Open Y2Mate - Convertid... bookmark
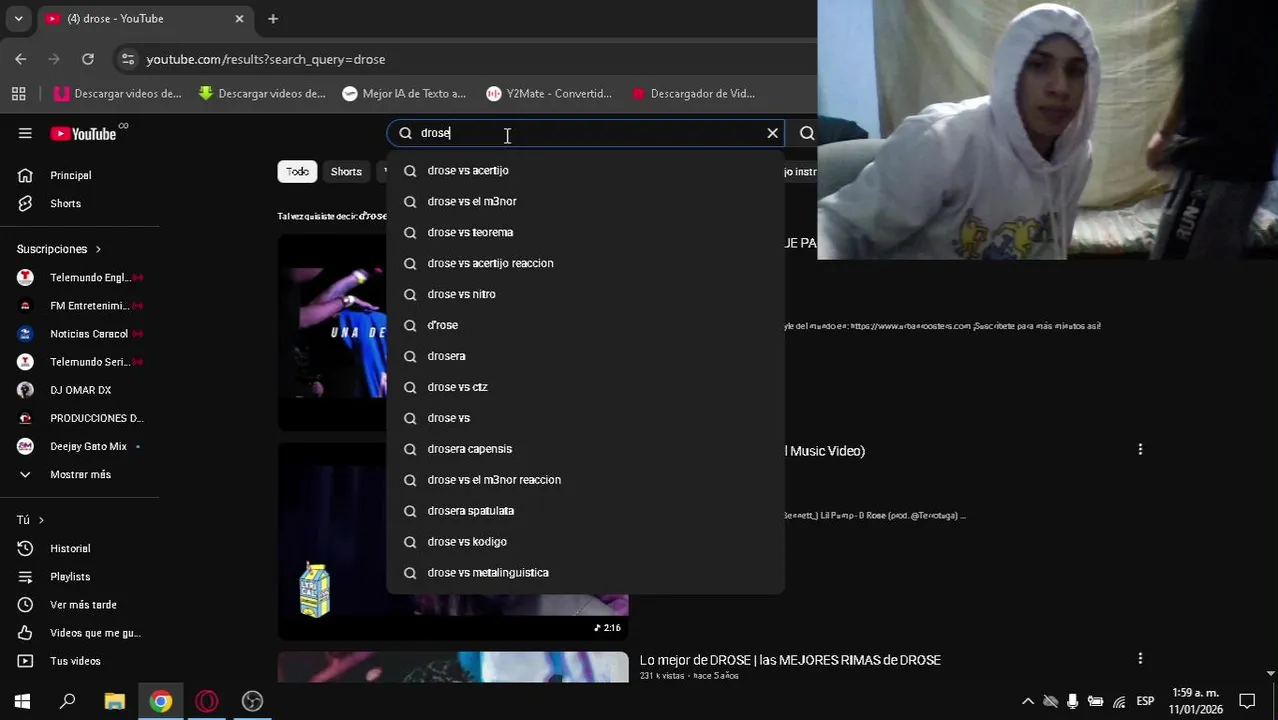 click(x=549, y=93)
